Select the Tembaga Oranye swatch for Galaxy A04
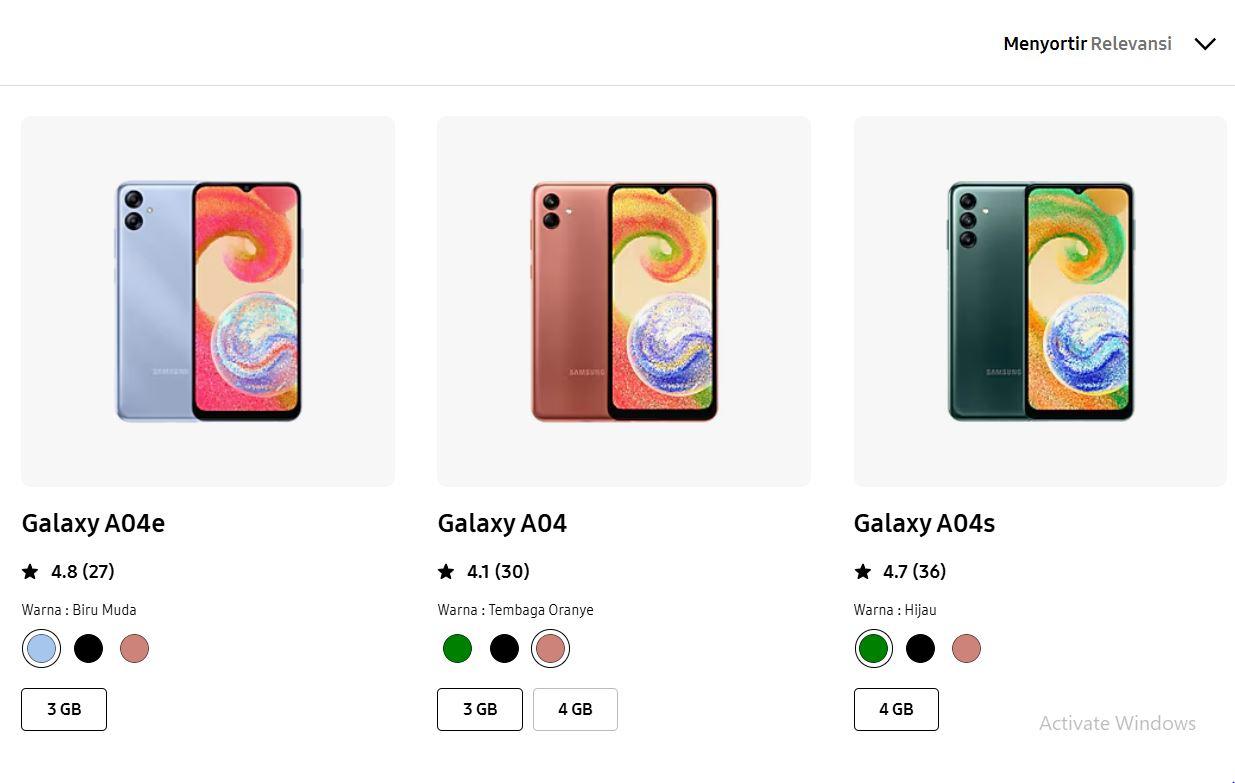This screenshot has width=1235, height=783. click(550, 648)
